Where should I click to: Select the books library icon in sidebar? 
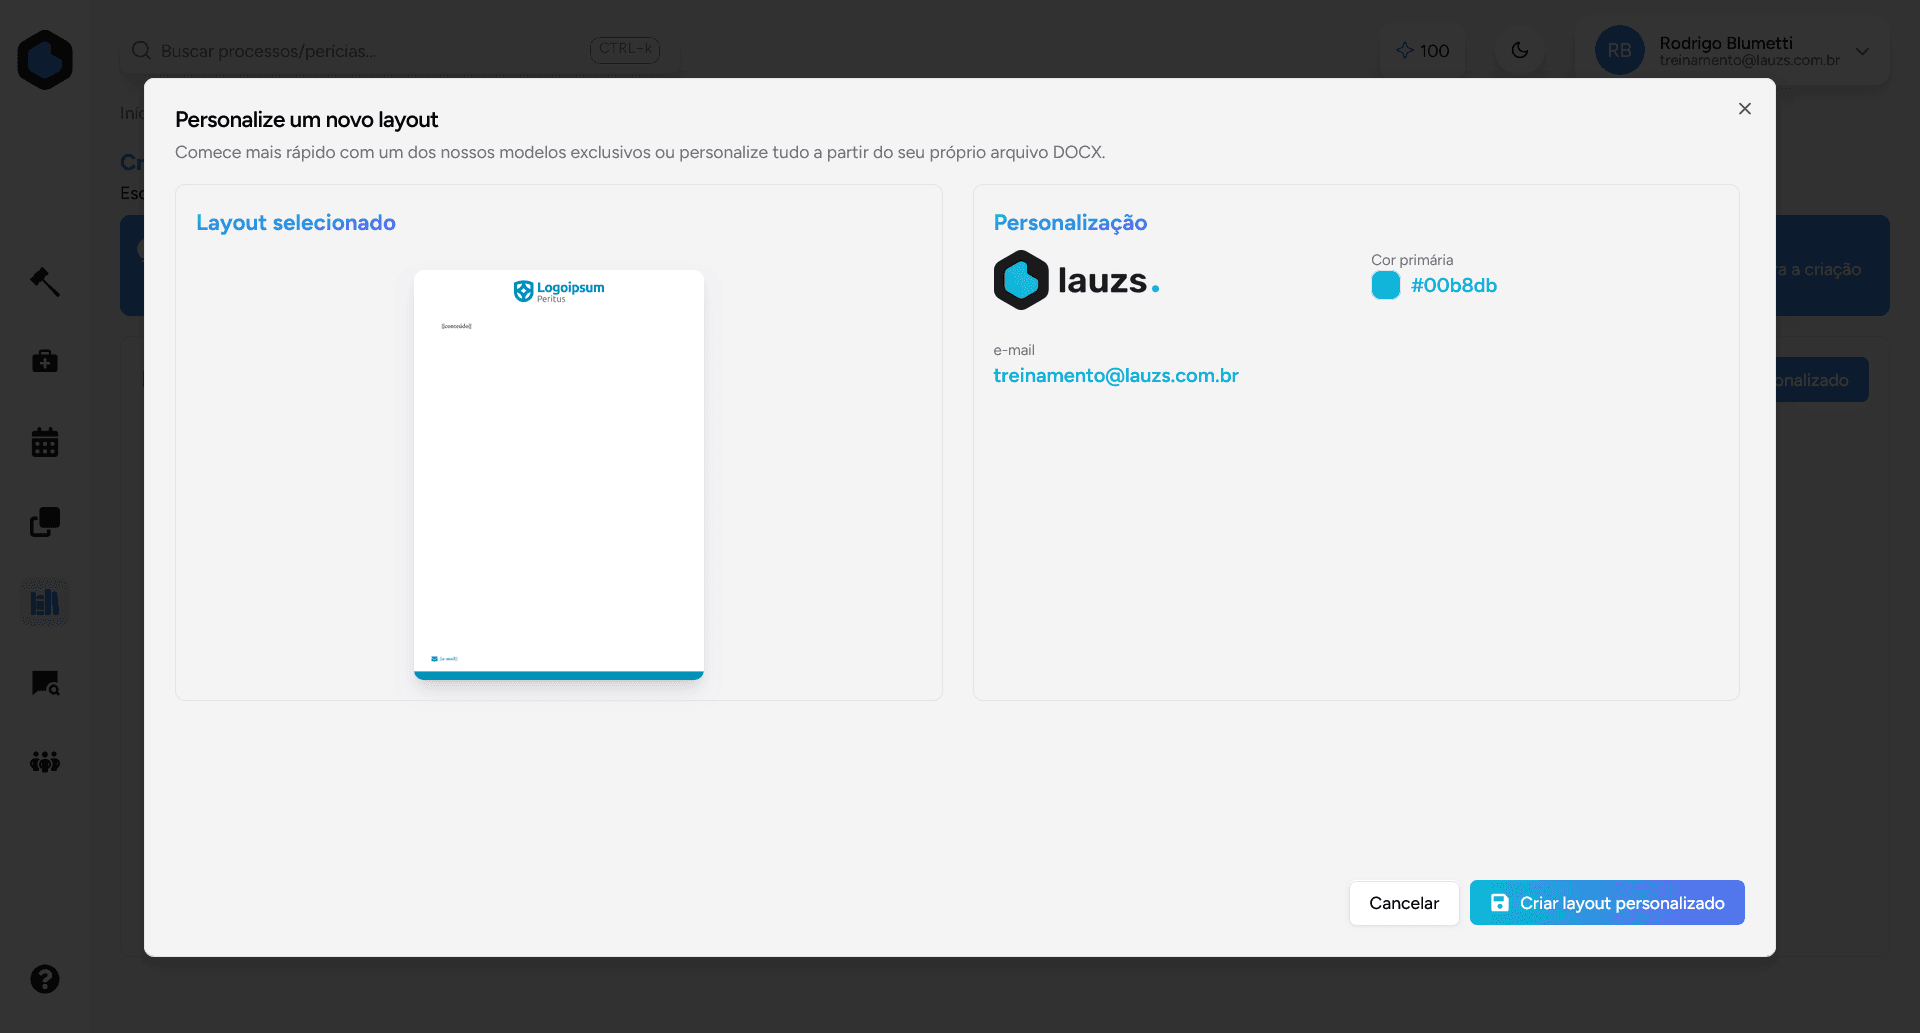click(x=45, y=603)
